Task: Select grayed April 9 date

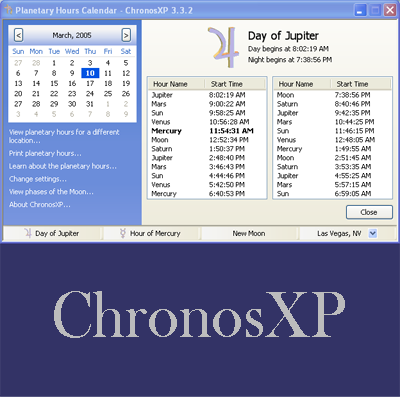Action: 126,114
